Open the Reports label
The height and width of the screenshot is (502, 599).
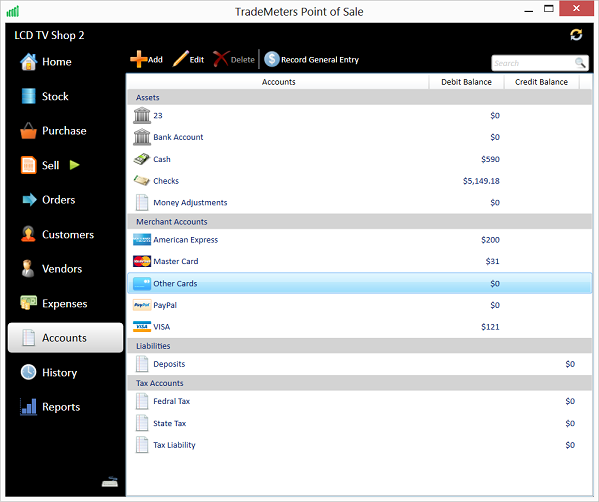click(61, 407)
